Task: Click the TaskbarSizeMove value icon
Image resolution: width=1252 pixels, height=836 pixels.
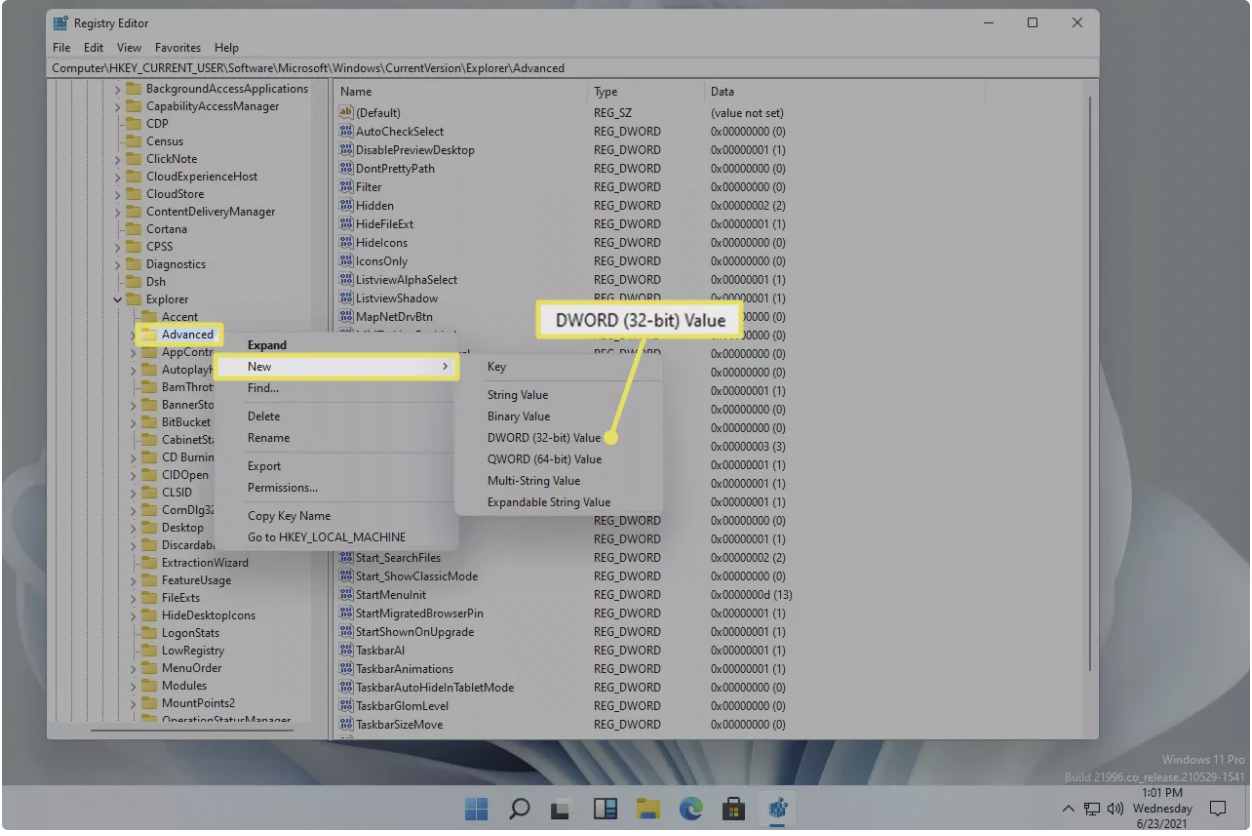Action: [x=347, y=725]
